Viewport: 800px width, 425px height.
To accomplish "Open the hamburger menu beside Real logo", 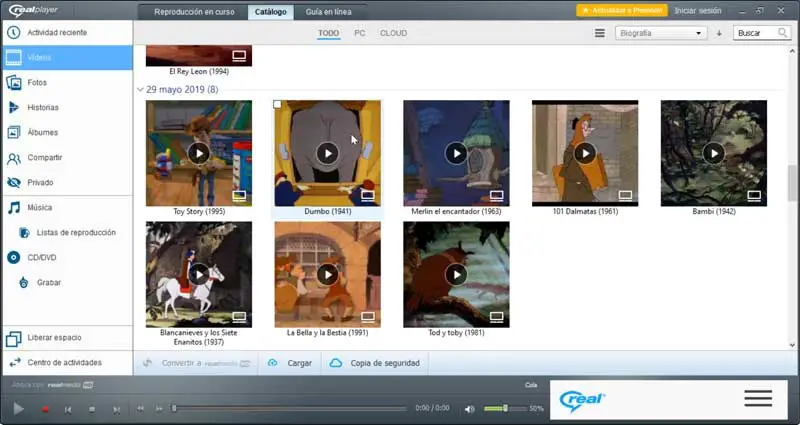I will click(x=758, y=398).
